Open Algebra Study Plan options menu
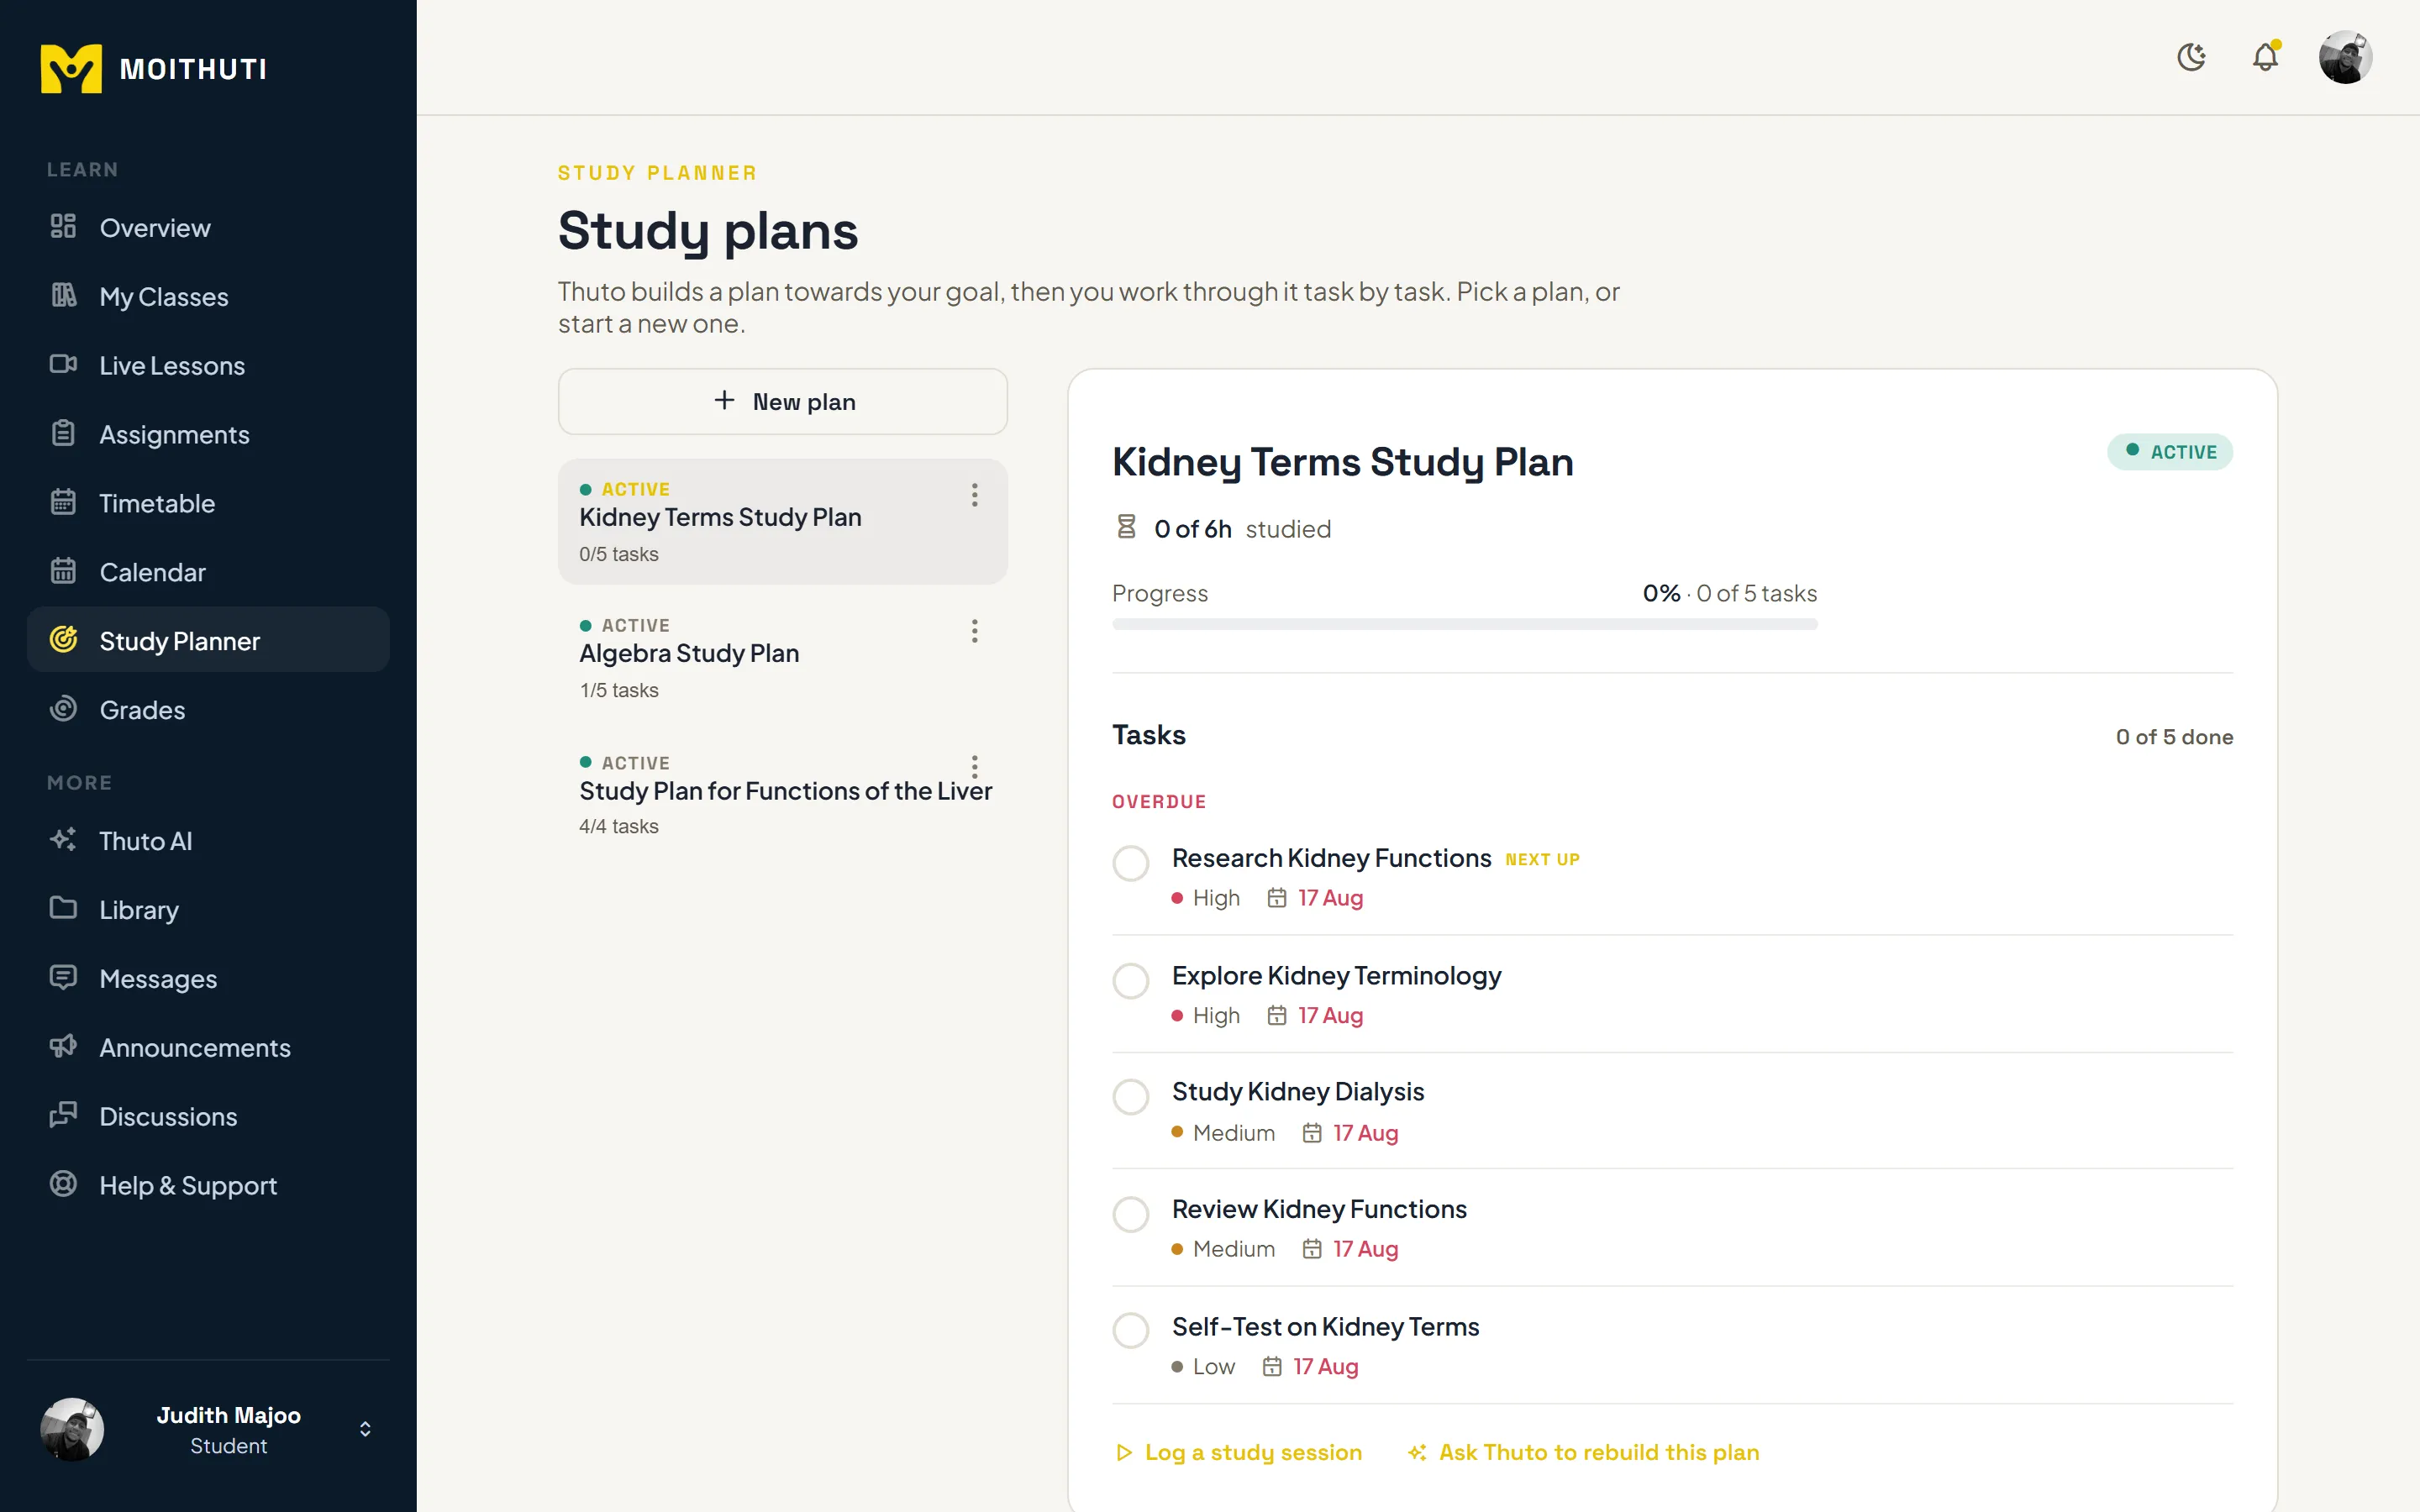Screen dimensions: 2420x1512 974,631
